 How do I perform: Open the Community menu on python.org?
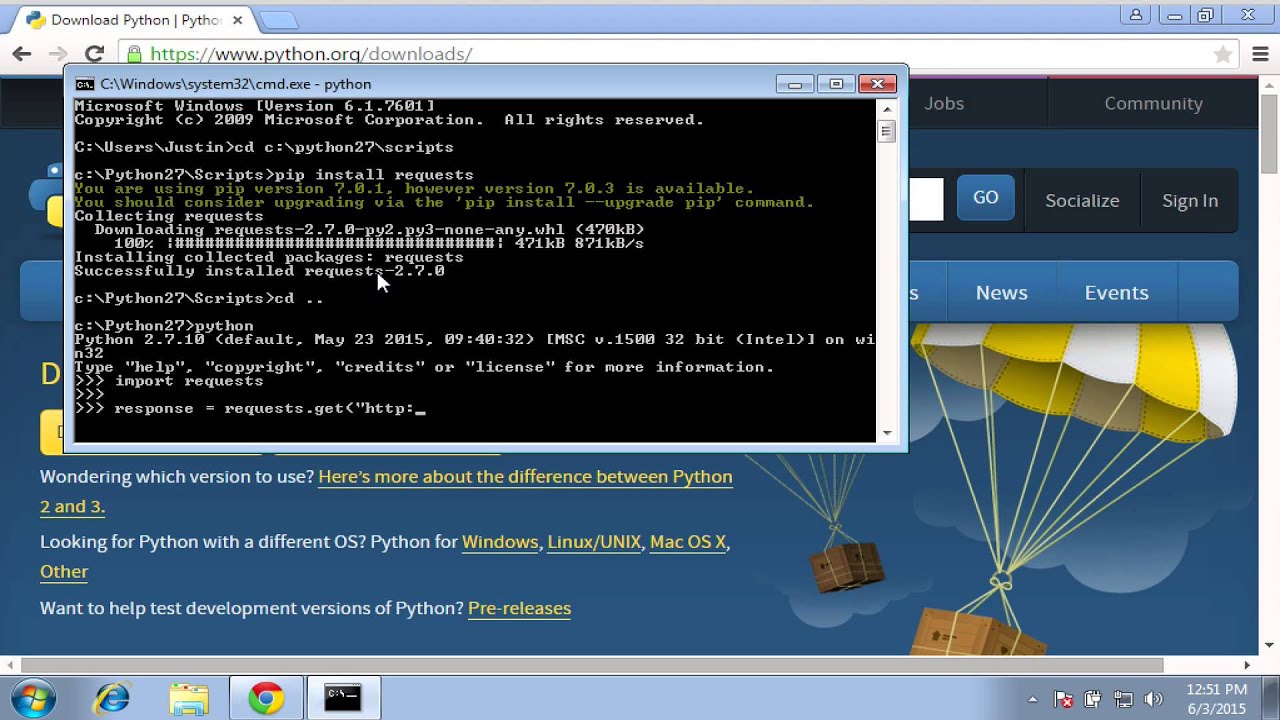pos(1153,103)
